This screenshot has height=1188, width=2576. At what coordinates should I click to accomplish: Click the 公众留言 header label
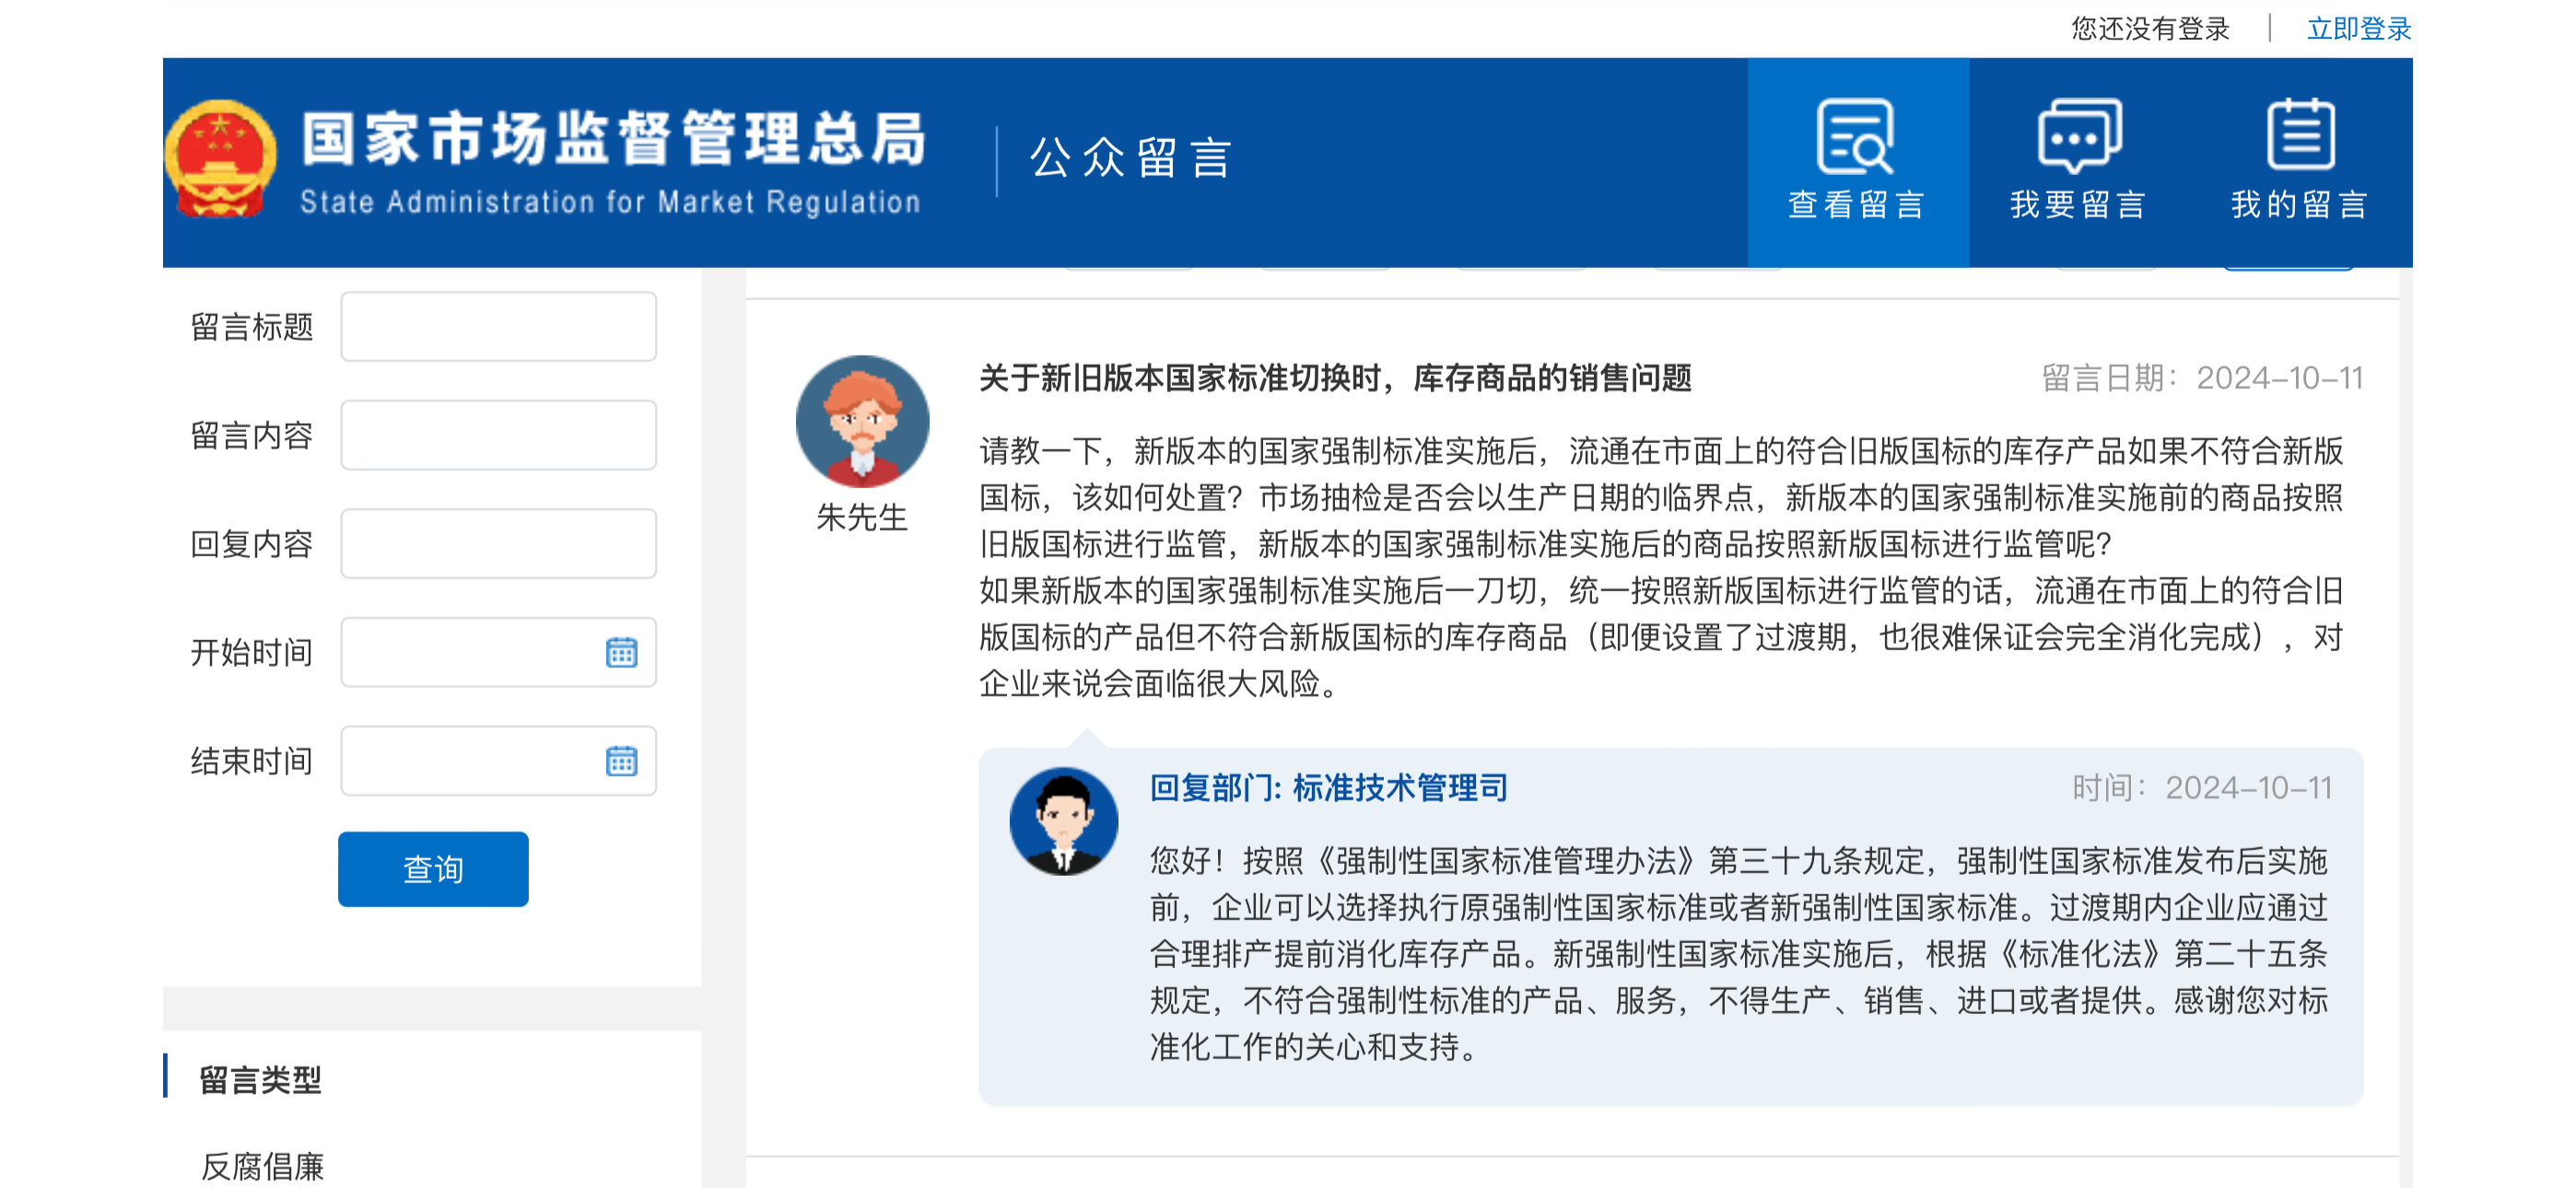coord(1130,158)
